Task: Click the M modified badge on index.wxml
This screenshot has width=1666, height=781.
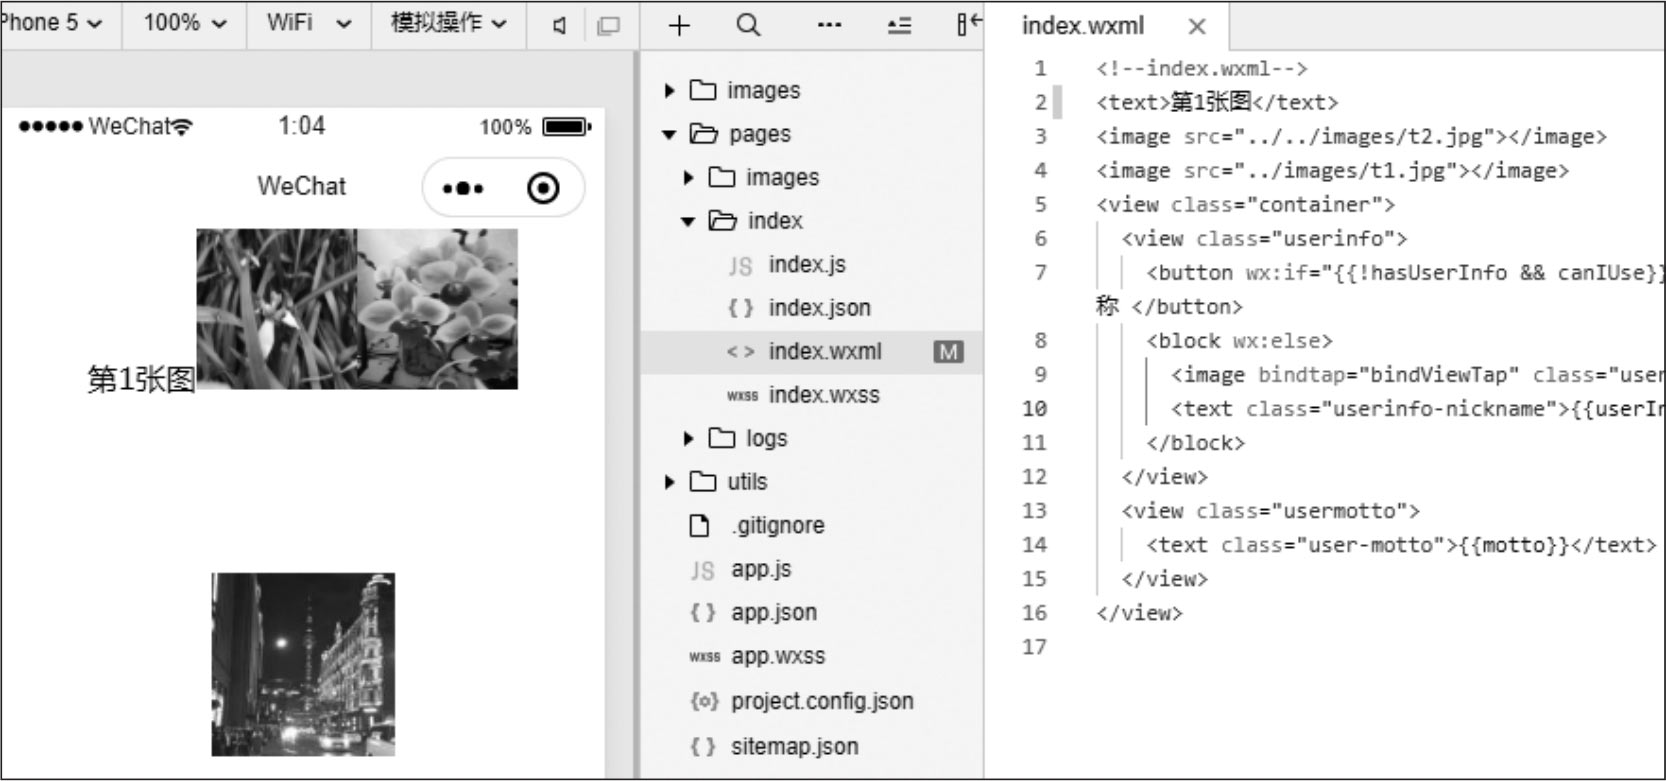Action: [x=948, y=352]
